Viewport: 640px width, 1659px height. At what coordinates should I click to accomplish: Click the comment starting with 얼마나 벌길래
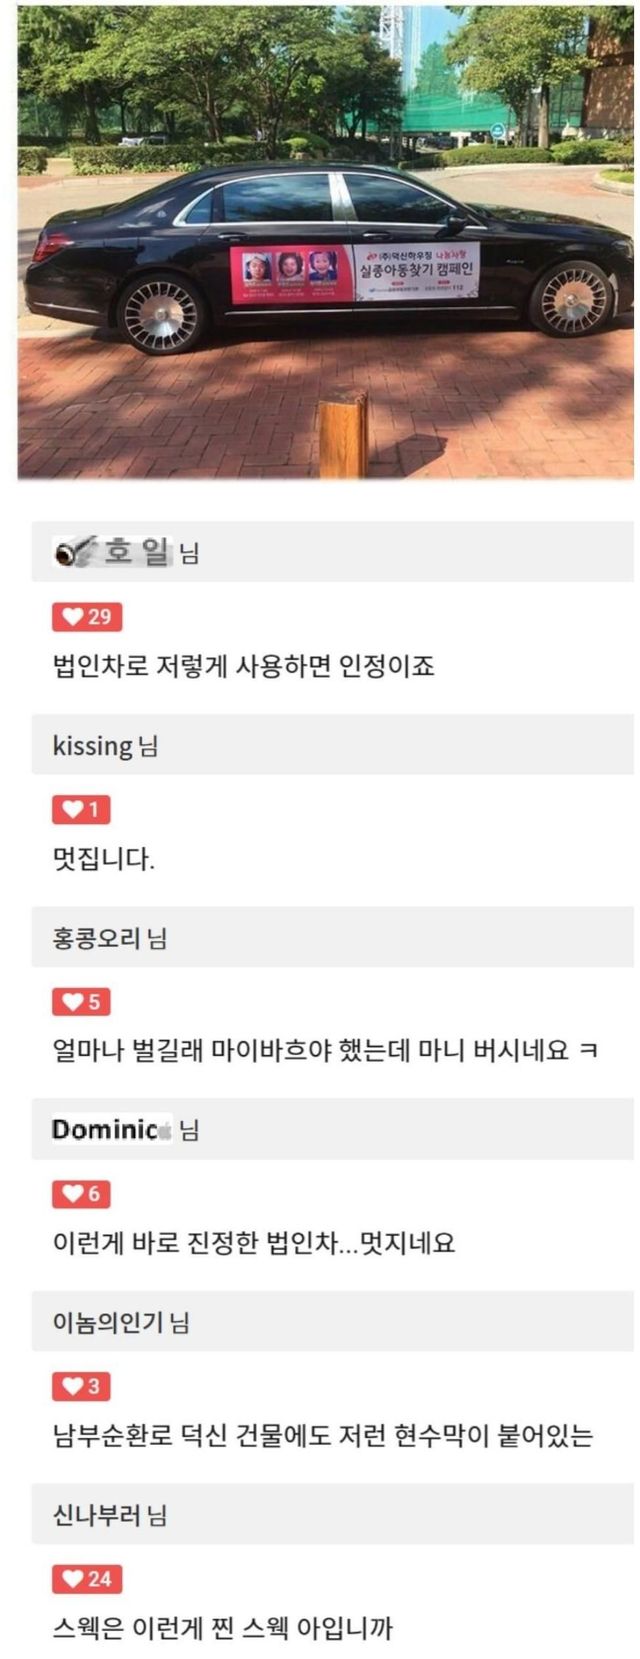325,1051
